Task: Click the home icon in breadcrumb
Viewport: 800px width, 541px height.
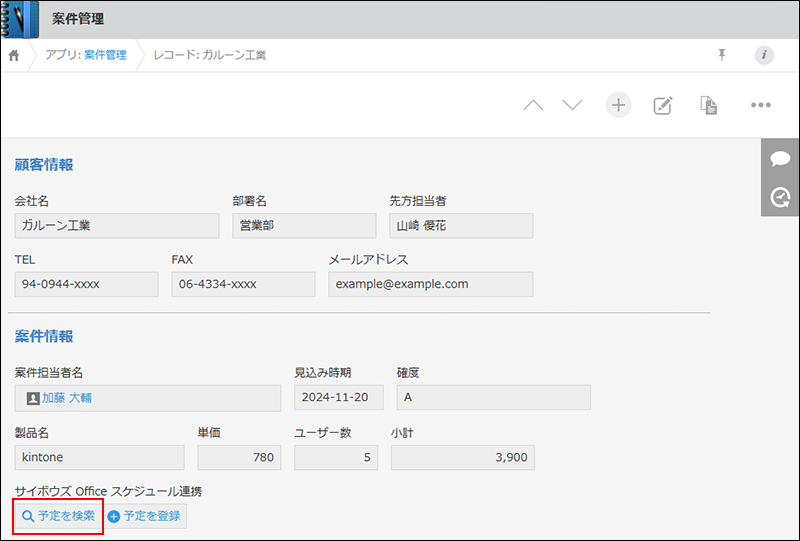Action: [14, 55]
